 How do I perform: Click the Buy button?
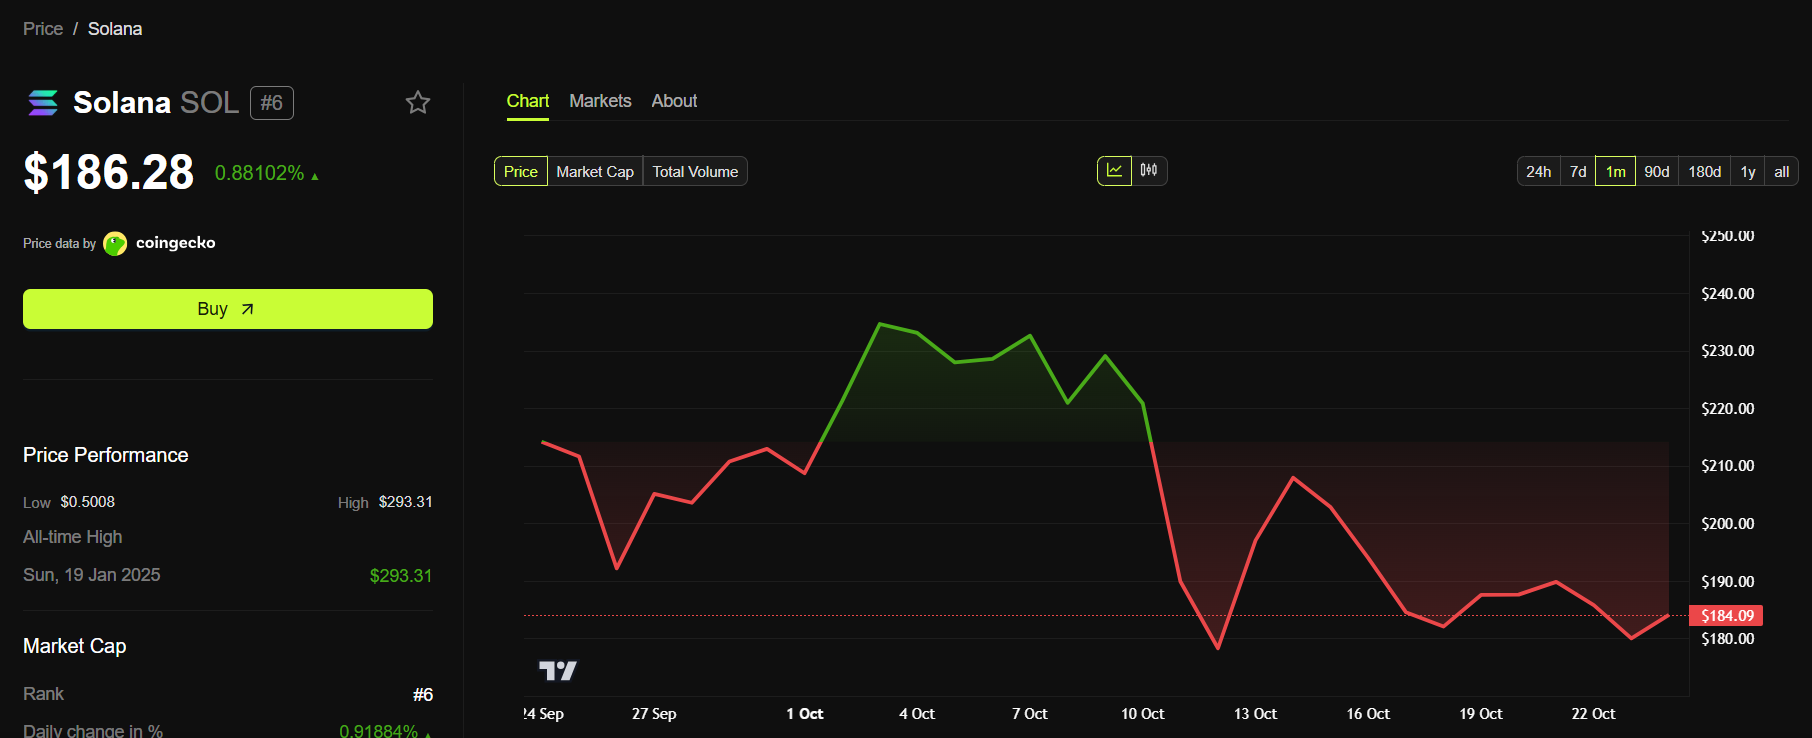point(228,309)
